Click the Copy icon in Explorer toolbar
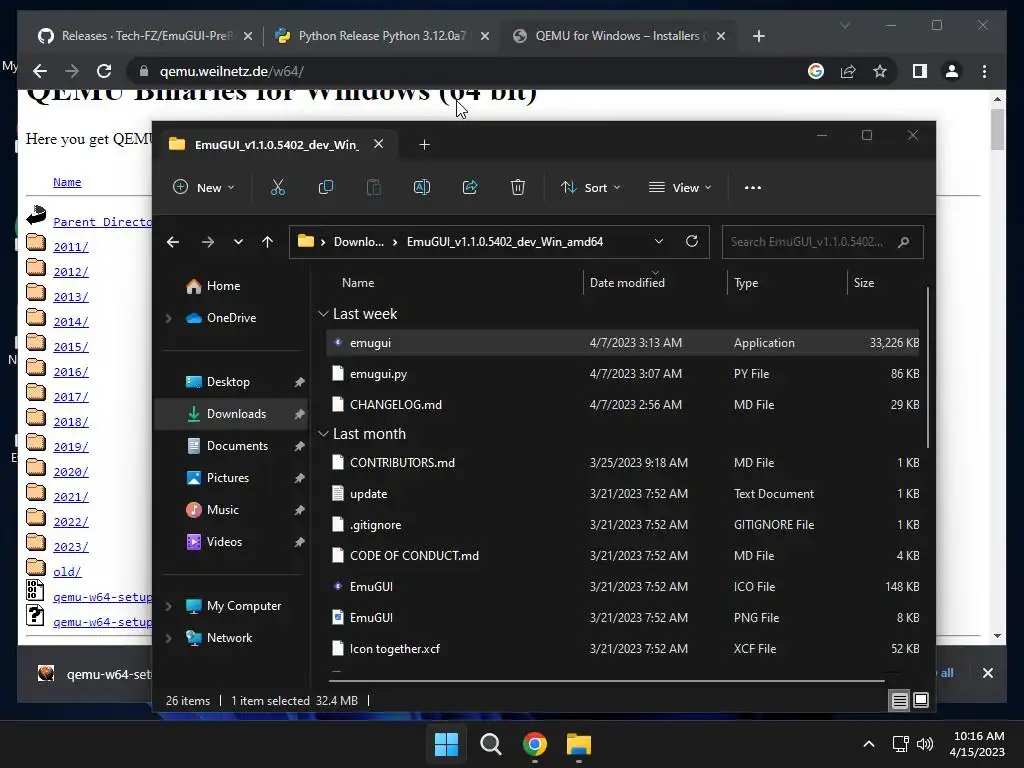 pos(325,187)
